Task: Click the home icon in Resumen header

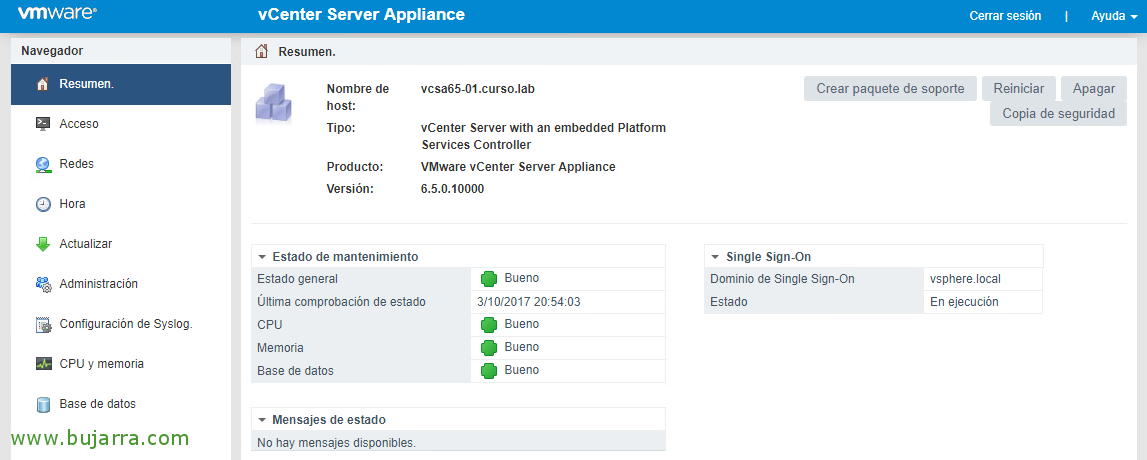Action: 261,51
